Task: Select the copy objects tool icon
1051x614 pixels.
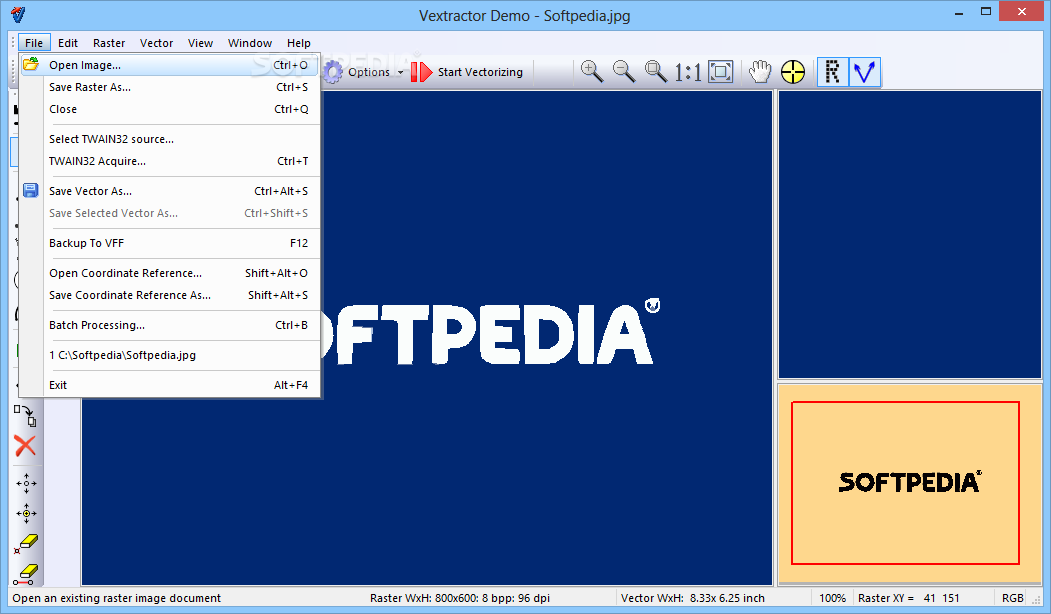Action: tap(25, 416)
